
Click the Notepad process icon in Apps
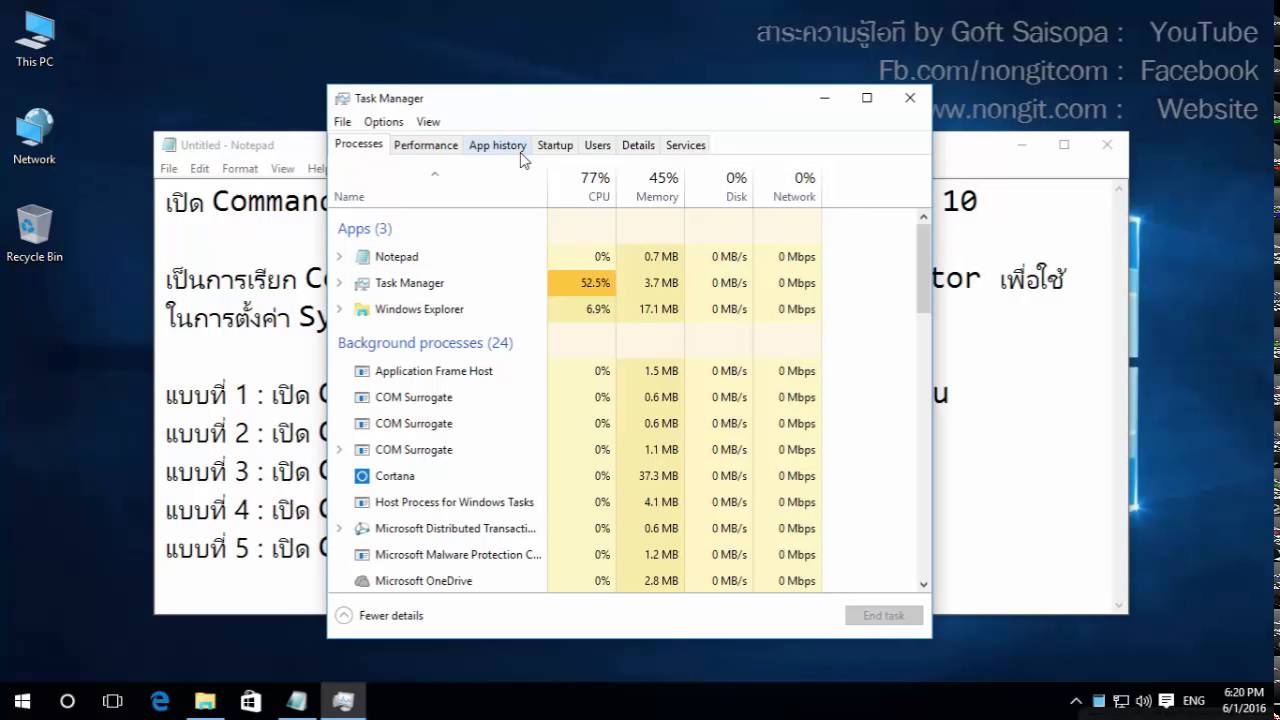(362, 257)
